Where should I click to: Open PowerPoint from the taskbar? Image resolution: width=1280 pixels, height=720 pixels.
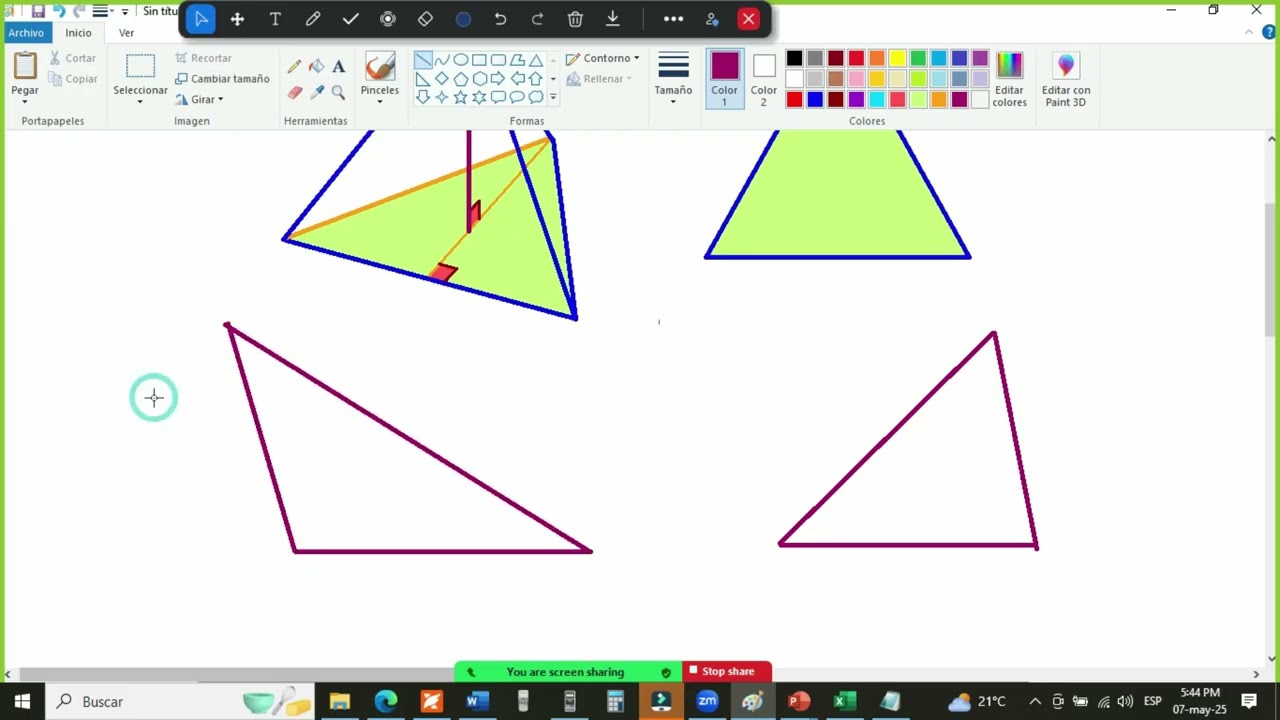coord(799,702)
